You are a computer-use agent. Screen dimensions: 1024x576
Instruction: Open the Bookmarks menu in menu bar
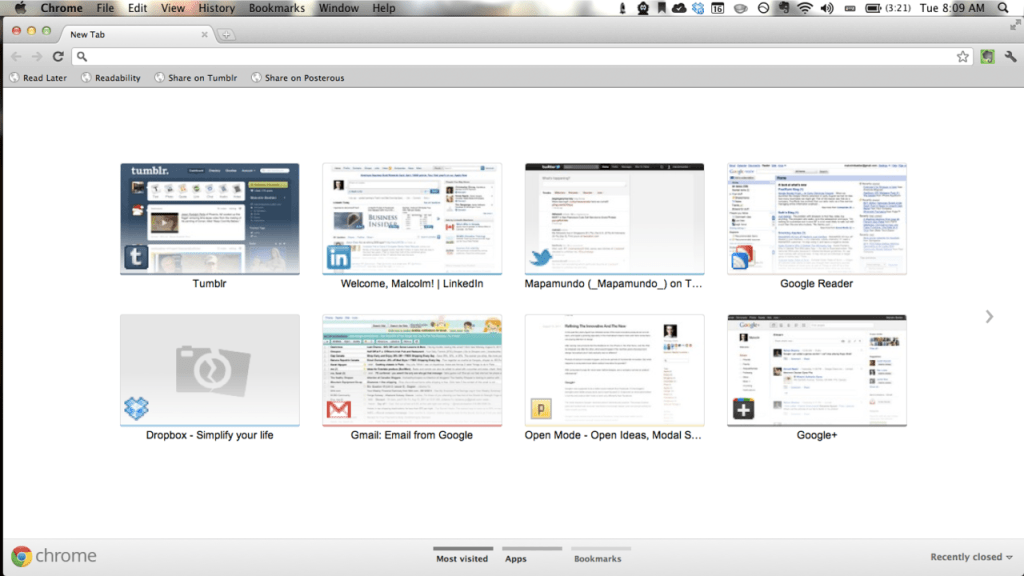(x=278, y=8)
